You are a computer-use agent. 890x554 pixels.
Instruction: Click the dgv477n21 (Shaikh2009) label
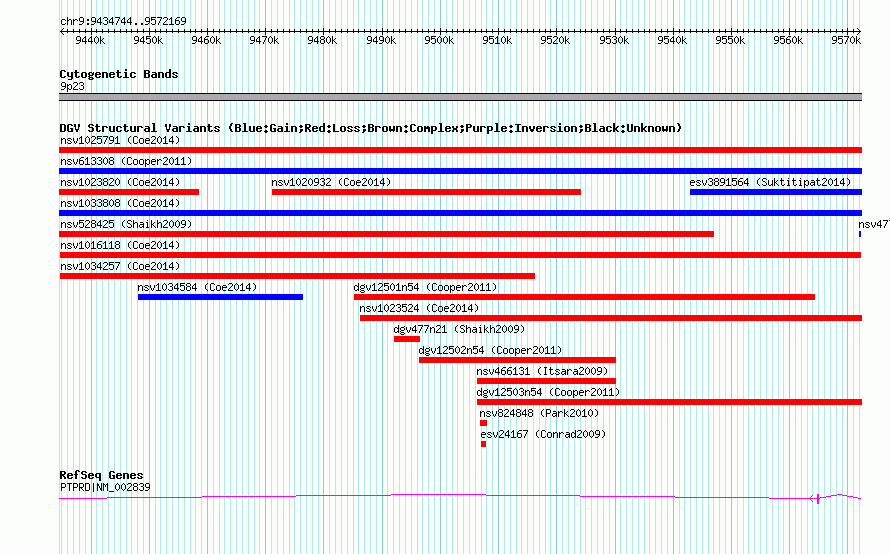click(459, 329)
